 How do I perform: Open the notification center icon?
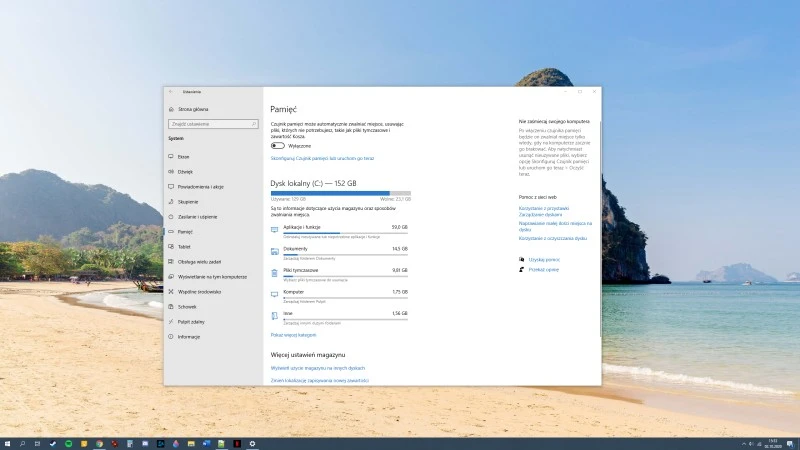790,444
